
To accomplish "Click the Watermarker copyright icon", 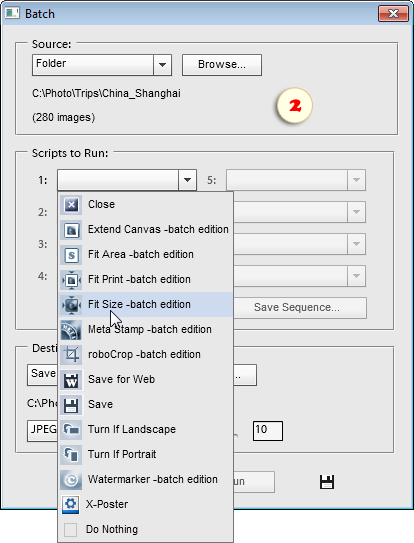I will 71,480.
